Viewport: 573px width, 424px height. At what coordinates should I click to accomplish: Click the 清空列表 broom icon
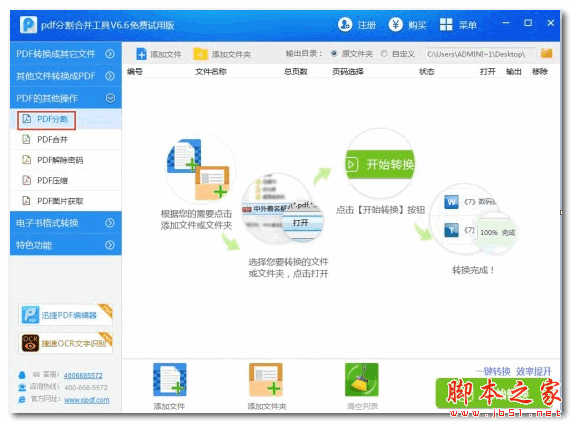pos(361,379)
